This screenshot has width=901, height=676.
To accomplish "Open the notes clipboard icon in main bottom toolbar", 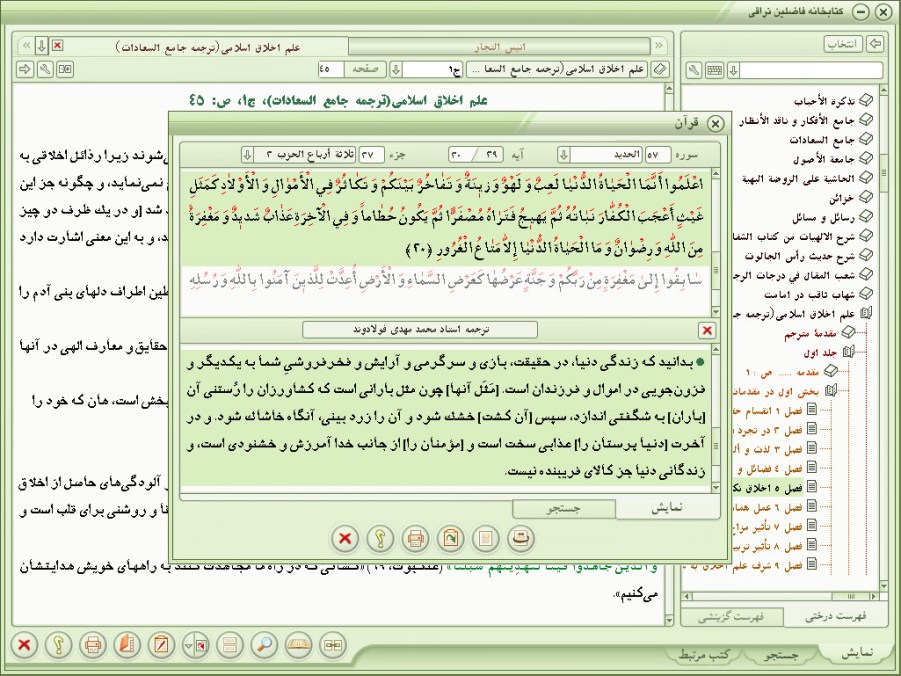I will click(x=161, y=644).
